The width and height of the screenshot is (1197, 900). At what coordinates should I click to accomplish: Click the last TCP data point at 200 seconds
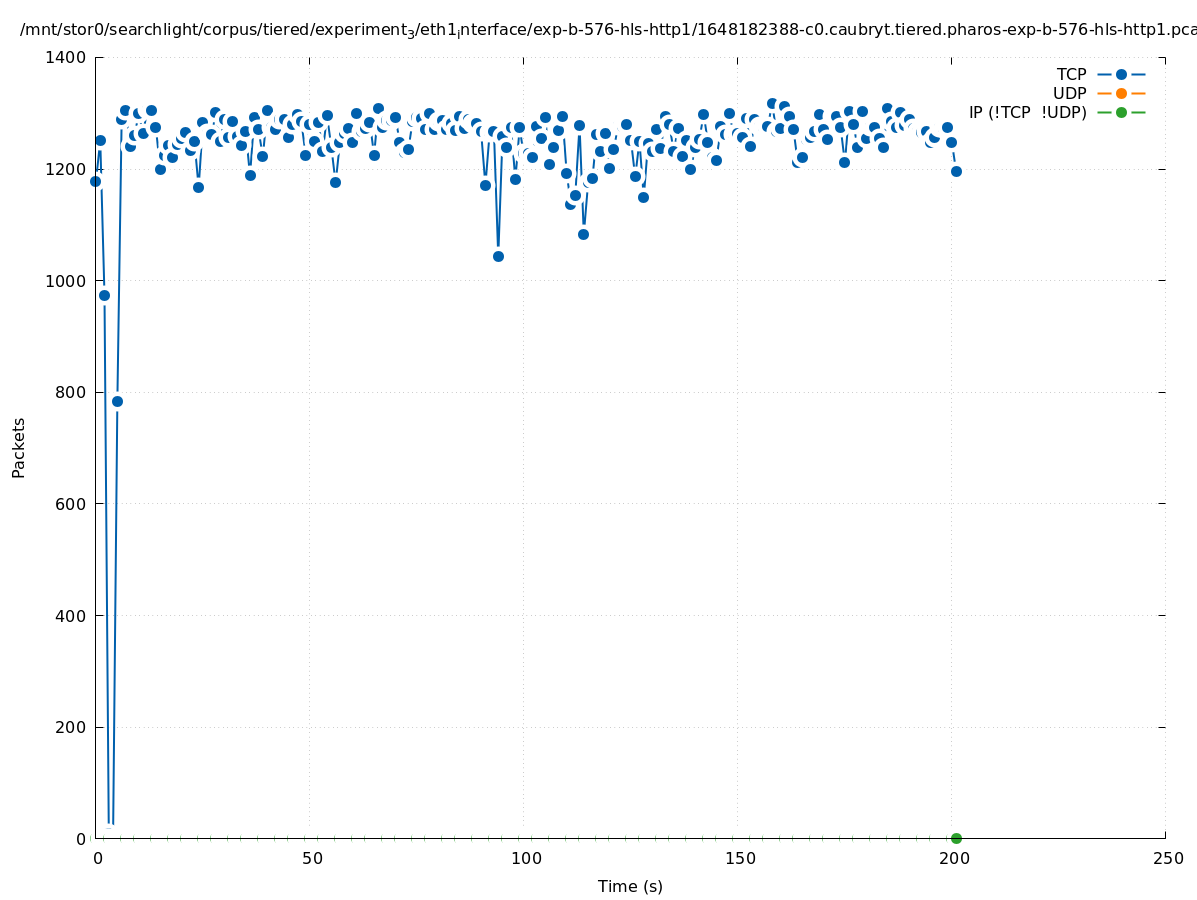(956, 171)
